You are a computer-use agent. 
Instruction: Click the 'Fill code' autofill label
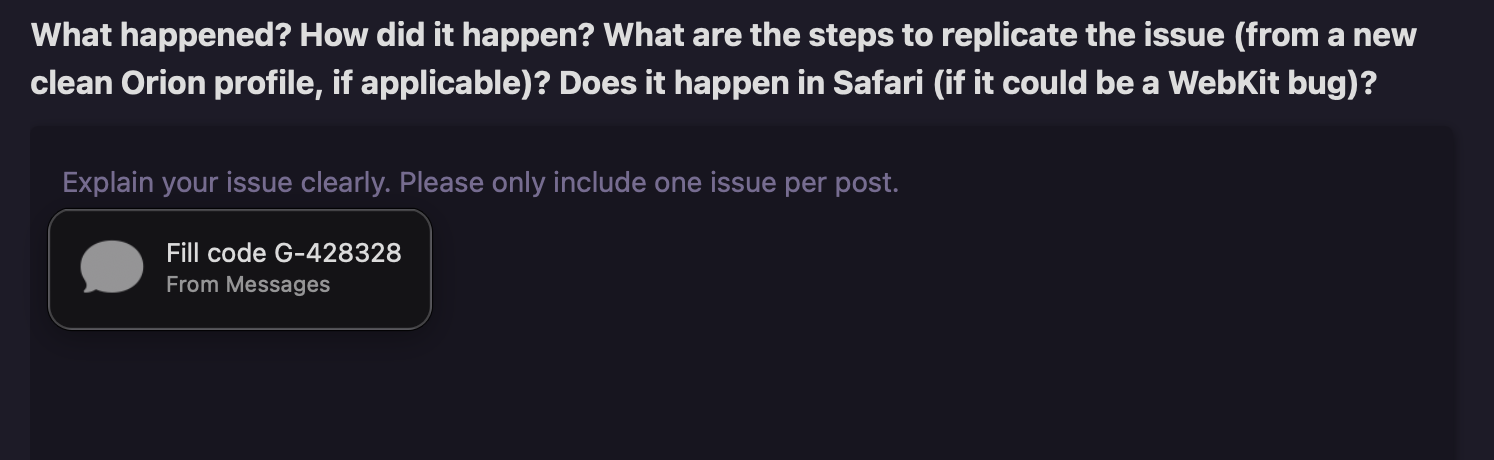(x=216, y=253)
